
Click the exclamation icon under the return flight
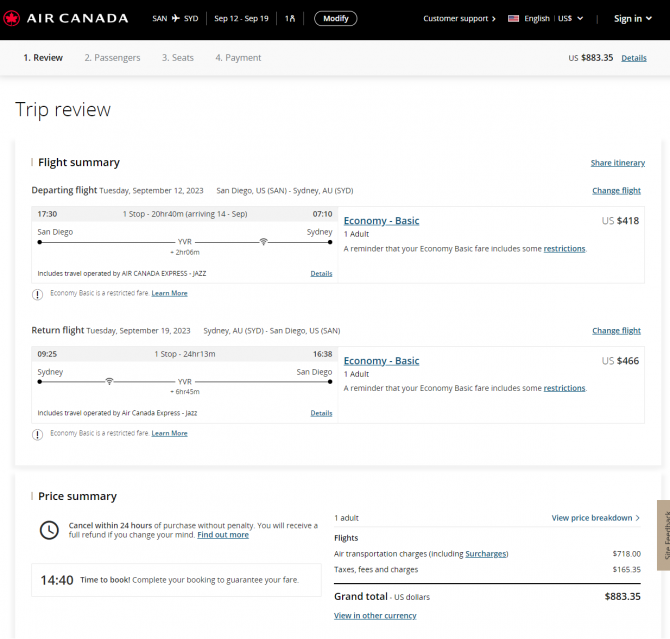pyautogui.click(x=38, y=435)
